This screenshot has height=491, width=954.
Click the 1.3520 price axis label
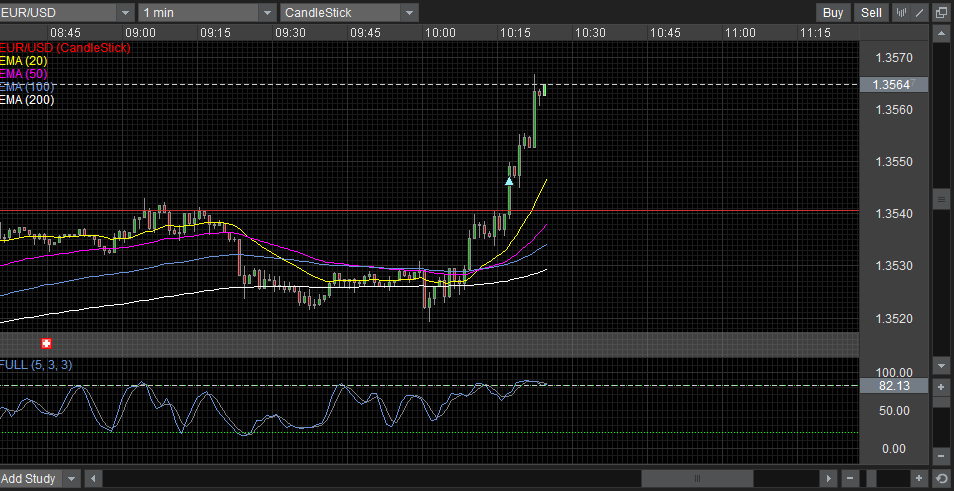(x=894, y=318)
